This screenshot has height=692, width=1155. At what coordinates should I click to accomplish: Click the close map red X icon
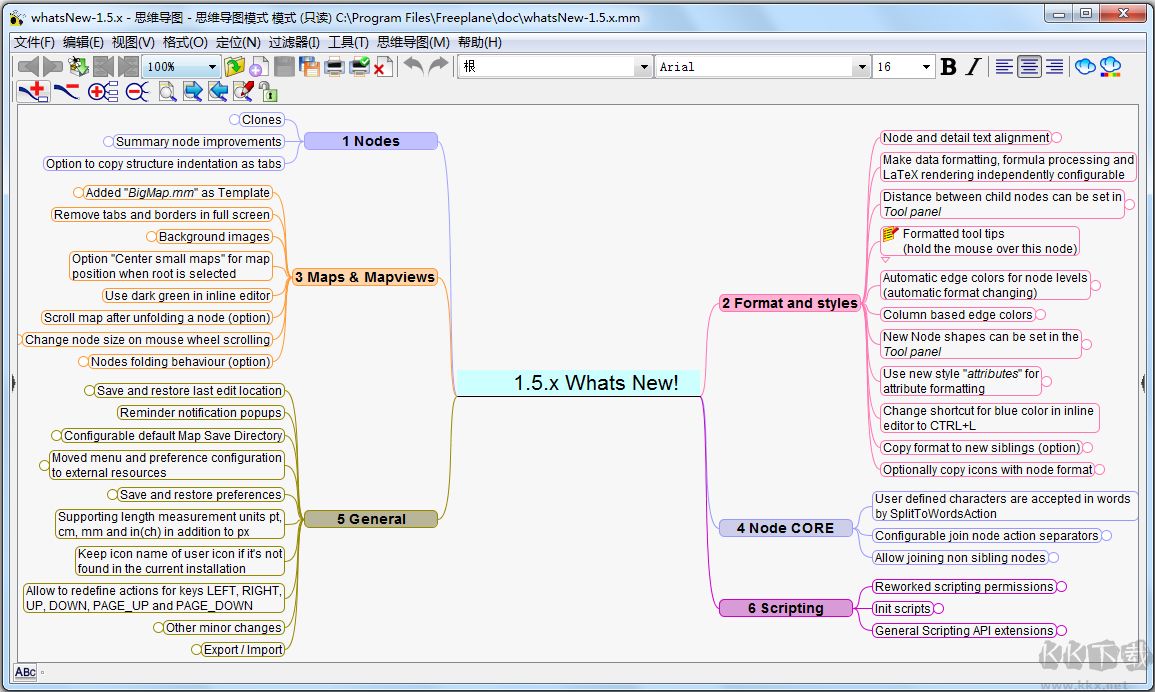383,67
